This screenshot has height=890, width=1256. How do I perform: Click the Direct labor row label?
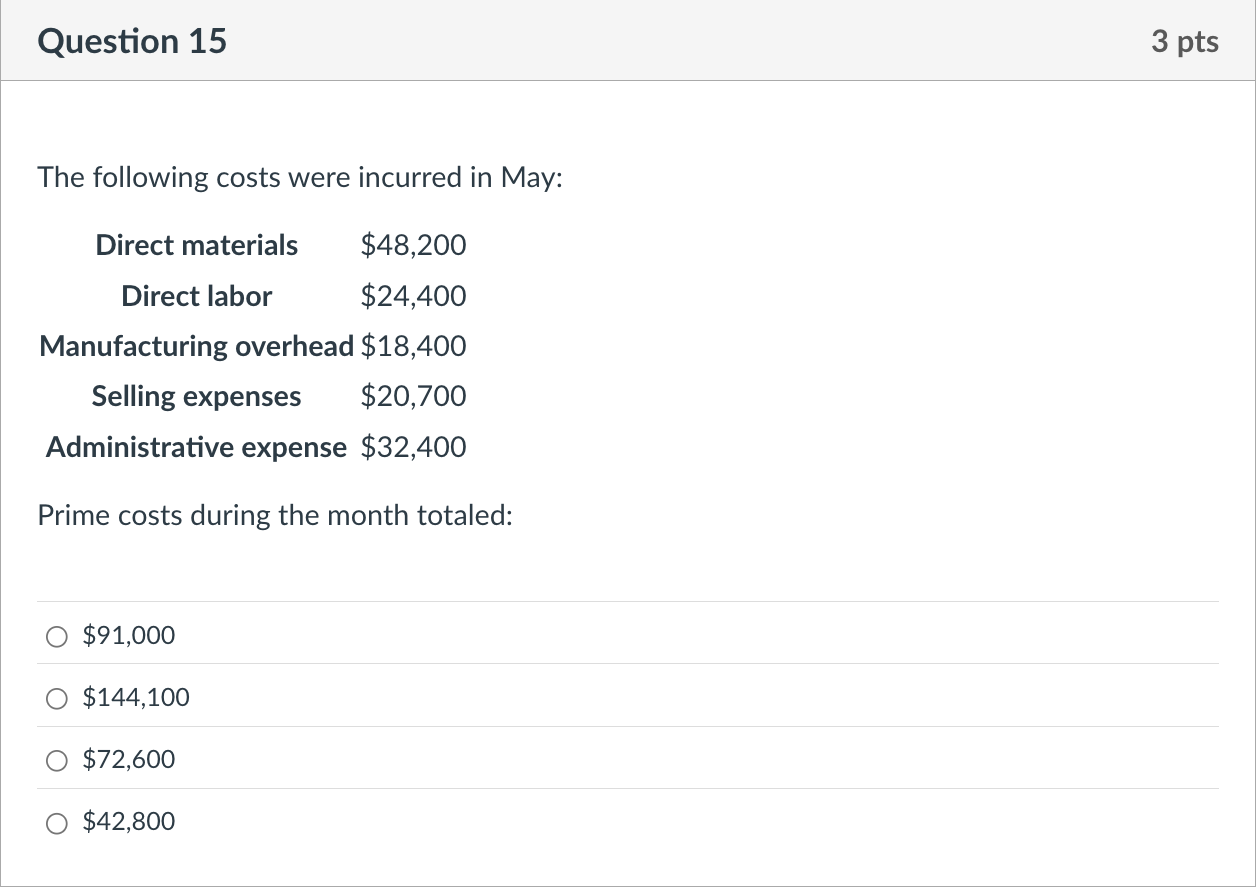196,296
